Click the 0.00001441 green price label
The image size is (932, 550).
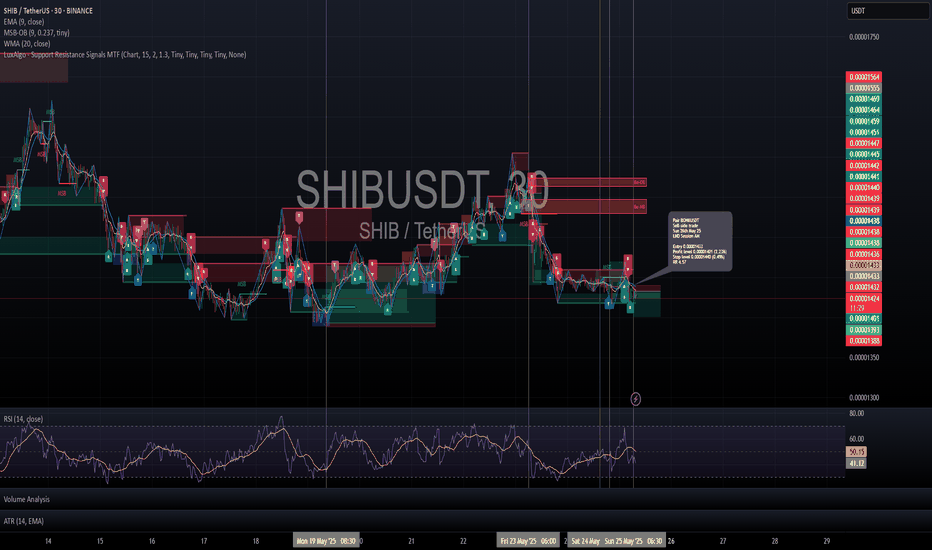tap(864, 177)
